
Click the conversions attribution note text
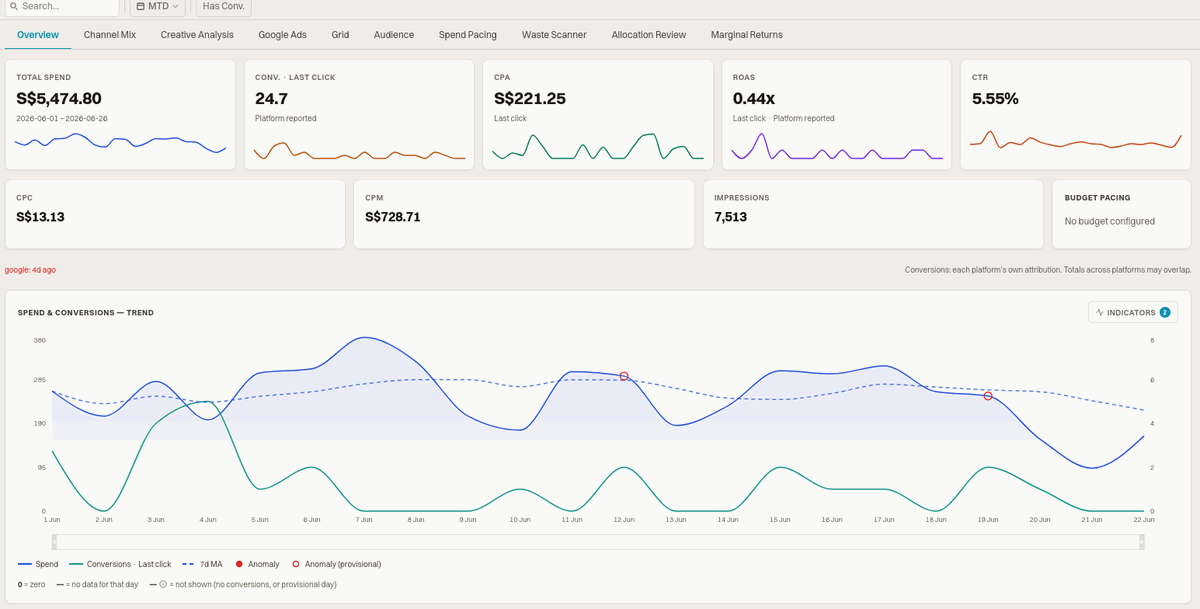[1049, 270]
